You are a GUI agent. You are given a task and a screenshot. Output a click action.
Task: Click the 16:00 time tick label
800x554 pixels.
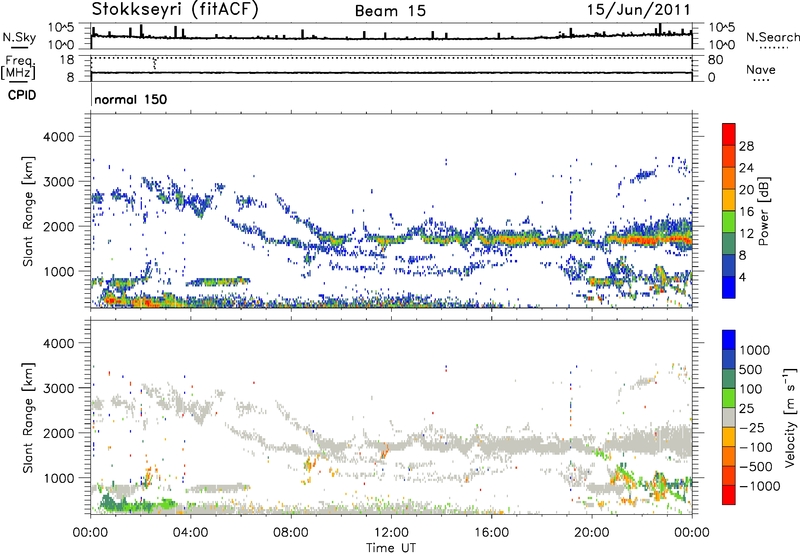[491, 533]
